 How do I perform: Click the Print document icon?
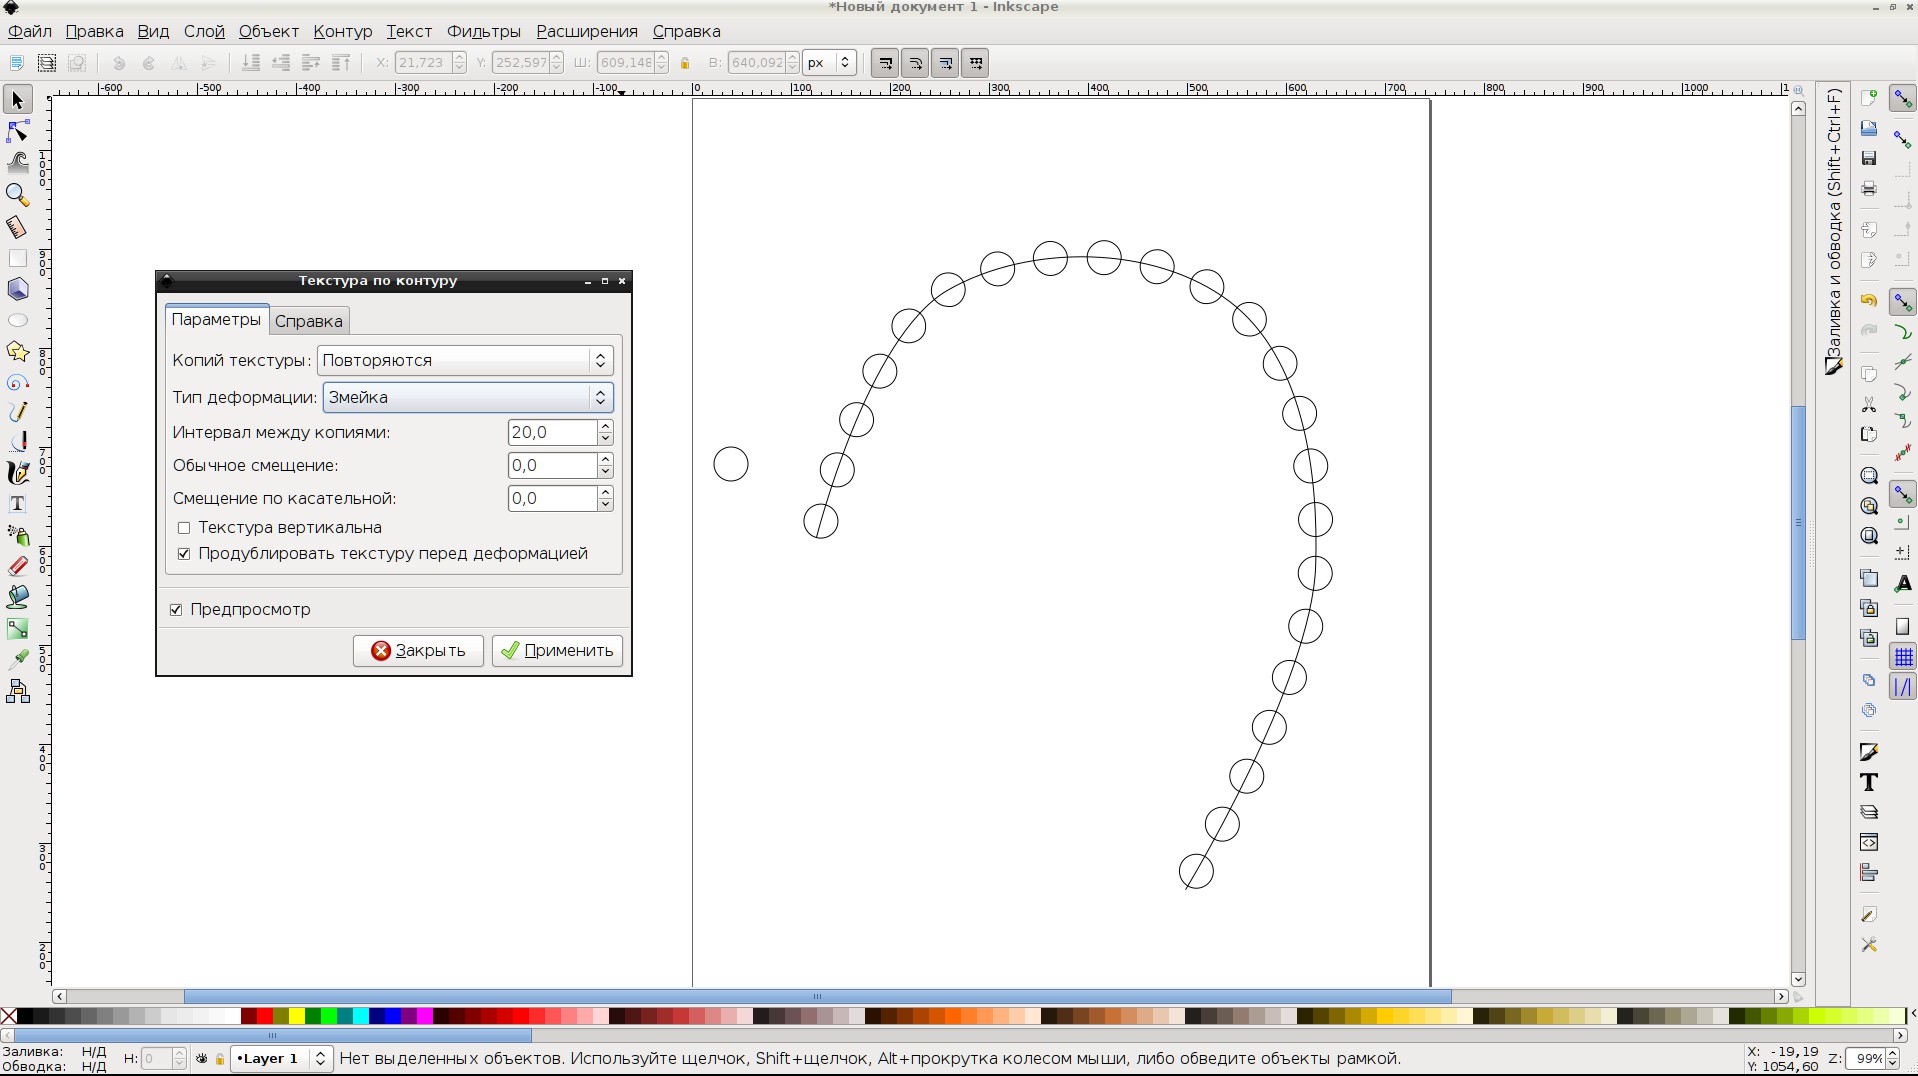(x=1868, y=189)
